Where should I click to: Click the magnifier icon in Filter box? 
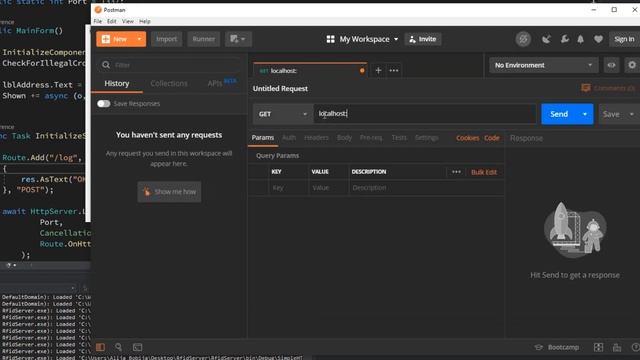(x=106, y=65)
